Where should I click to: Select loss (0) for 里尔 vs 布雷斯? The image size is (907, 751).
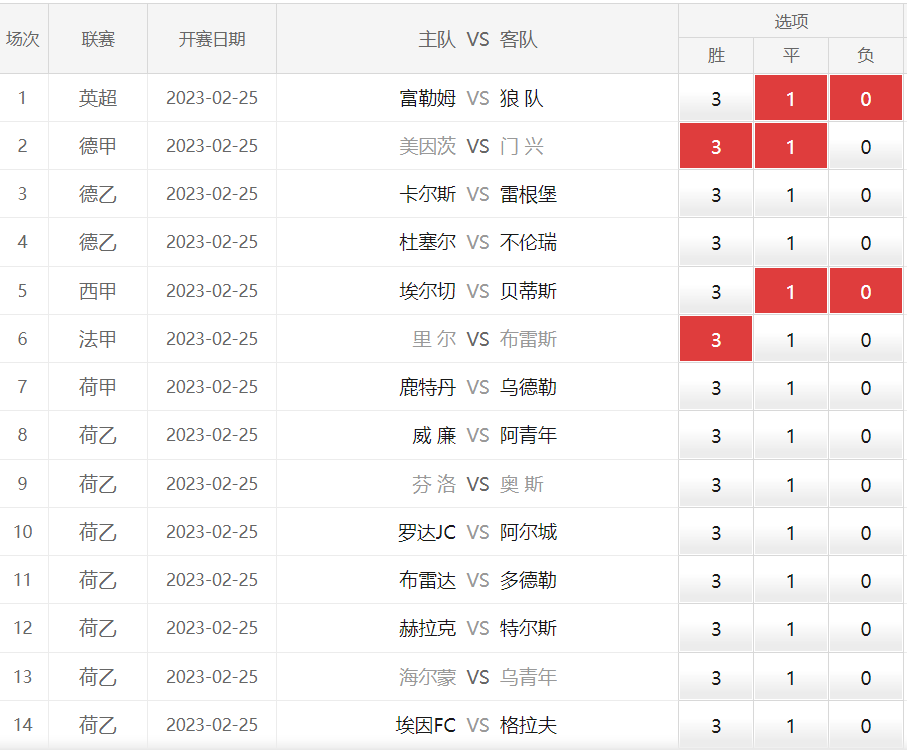[x=866, y=339]
